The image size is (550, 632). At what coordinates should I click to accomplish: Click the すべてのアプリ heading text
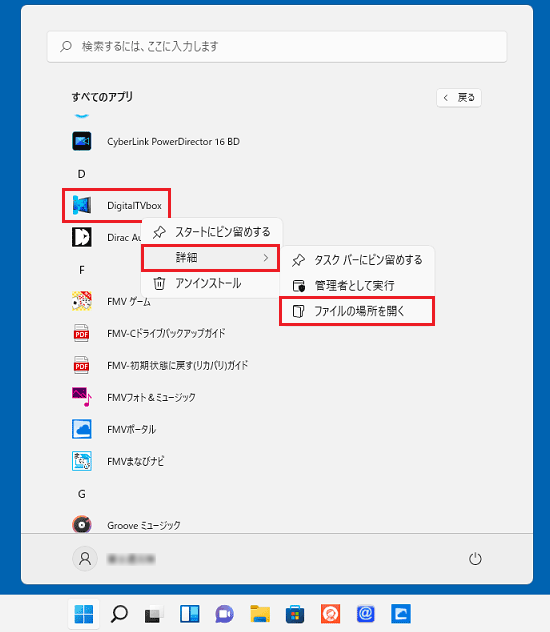click(102, 97)
